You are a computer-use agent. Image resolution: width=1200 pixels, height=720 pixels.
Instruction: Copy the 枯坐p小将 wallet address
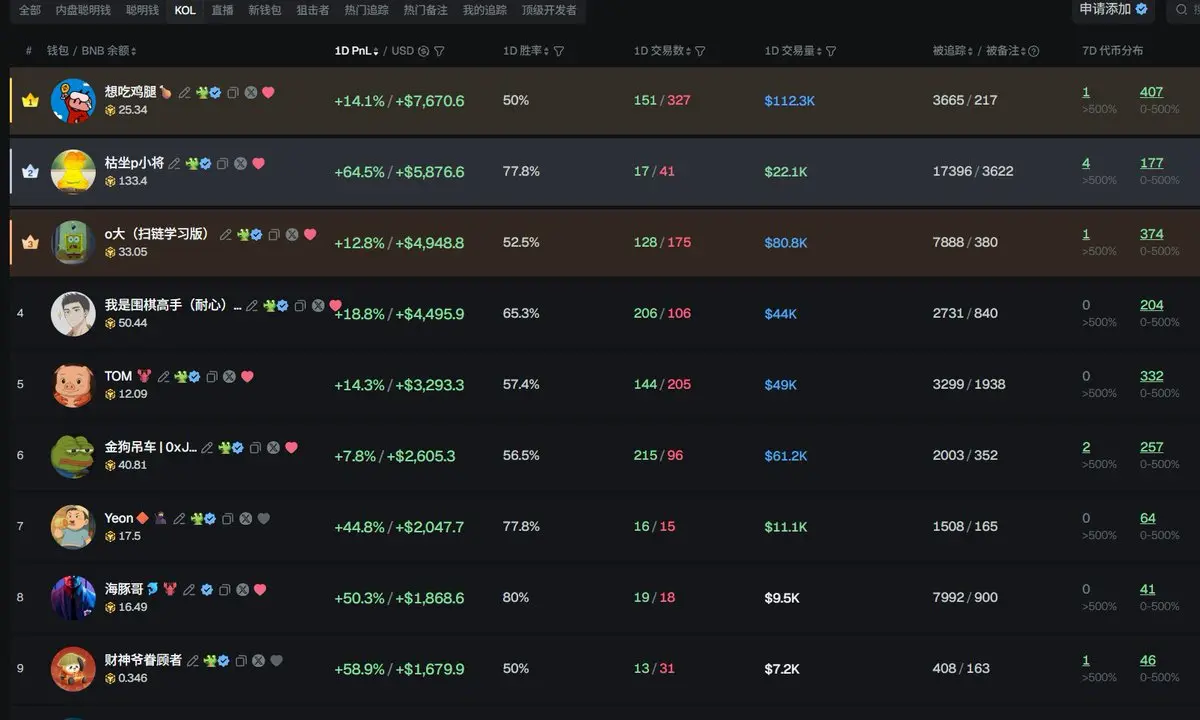coord(222,164)
